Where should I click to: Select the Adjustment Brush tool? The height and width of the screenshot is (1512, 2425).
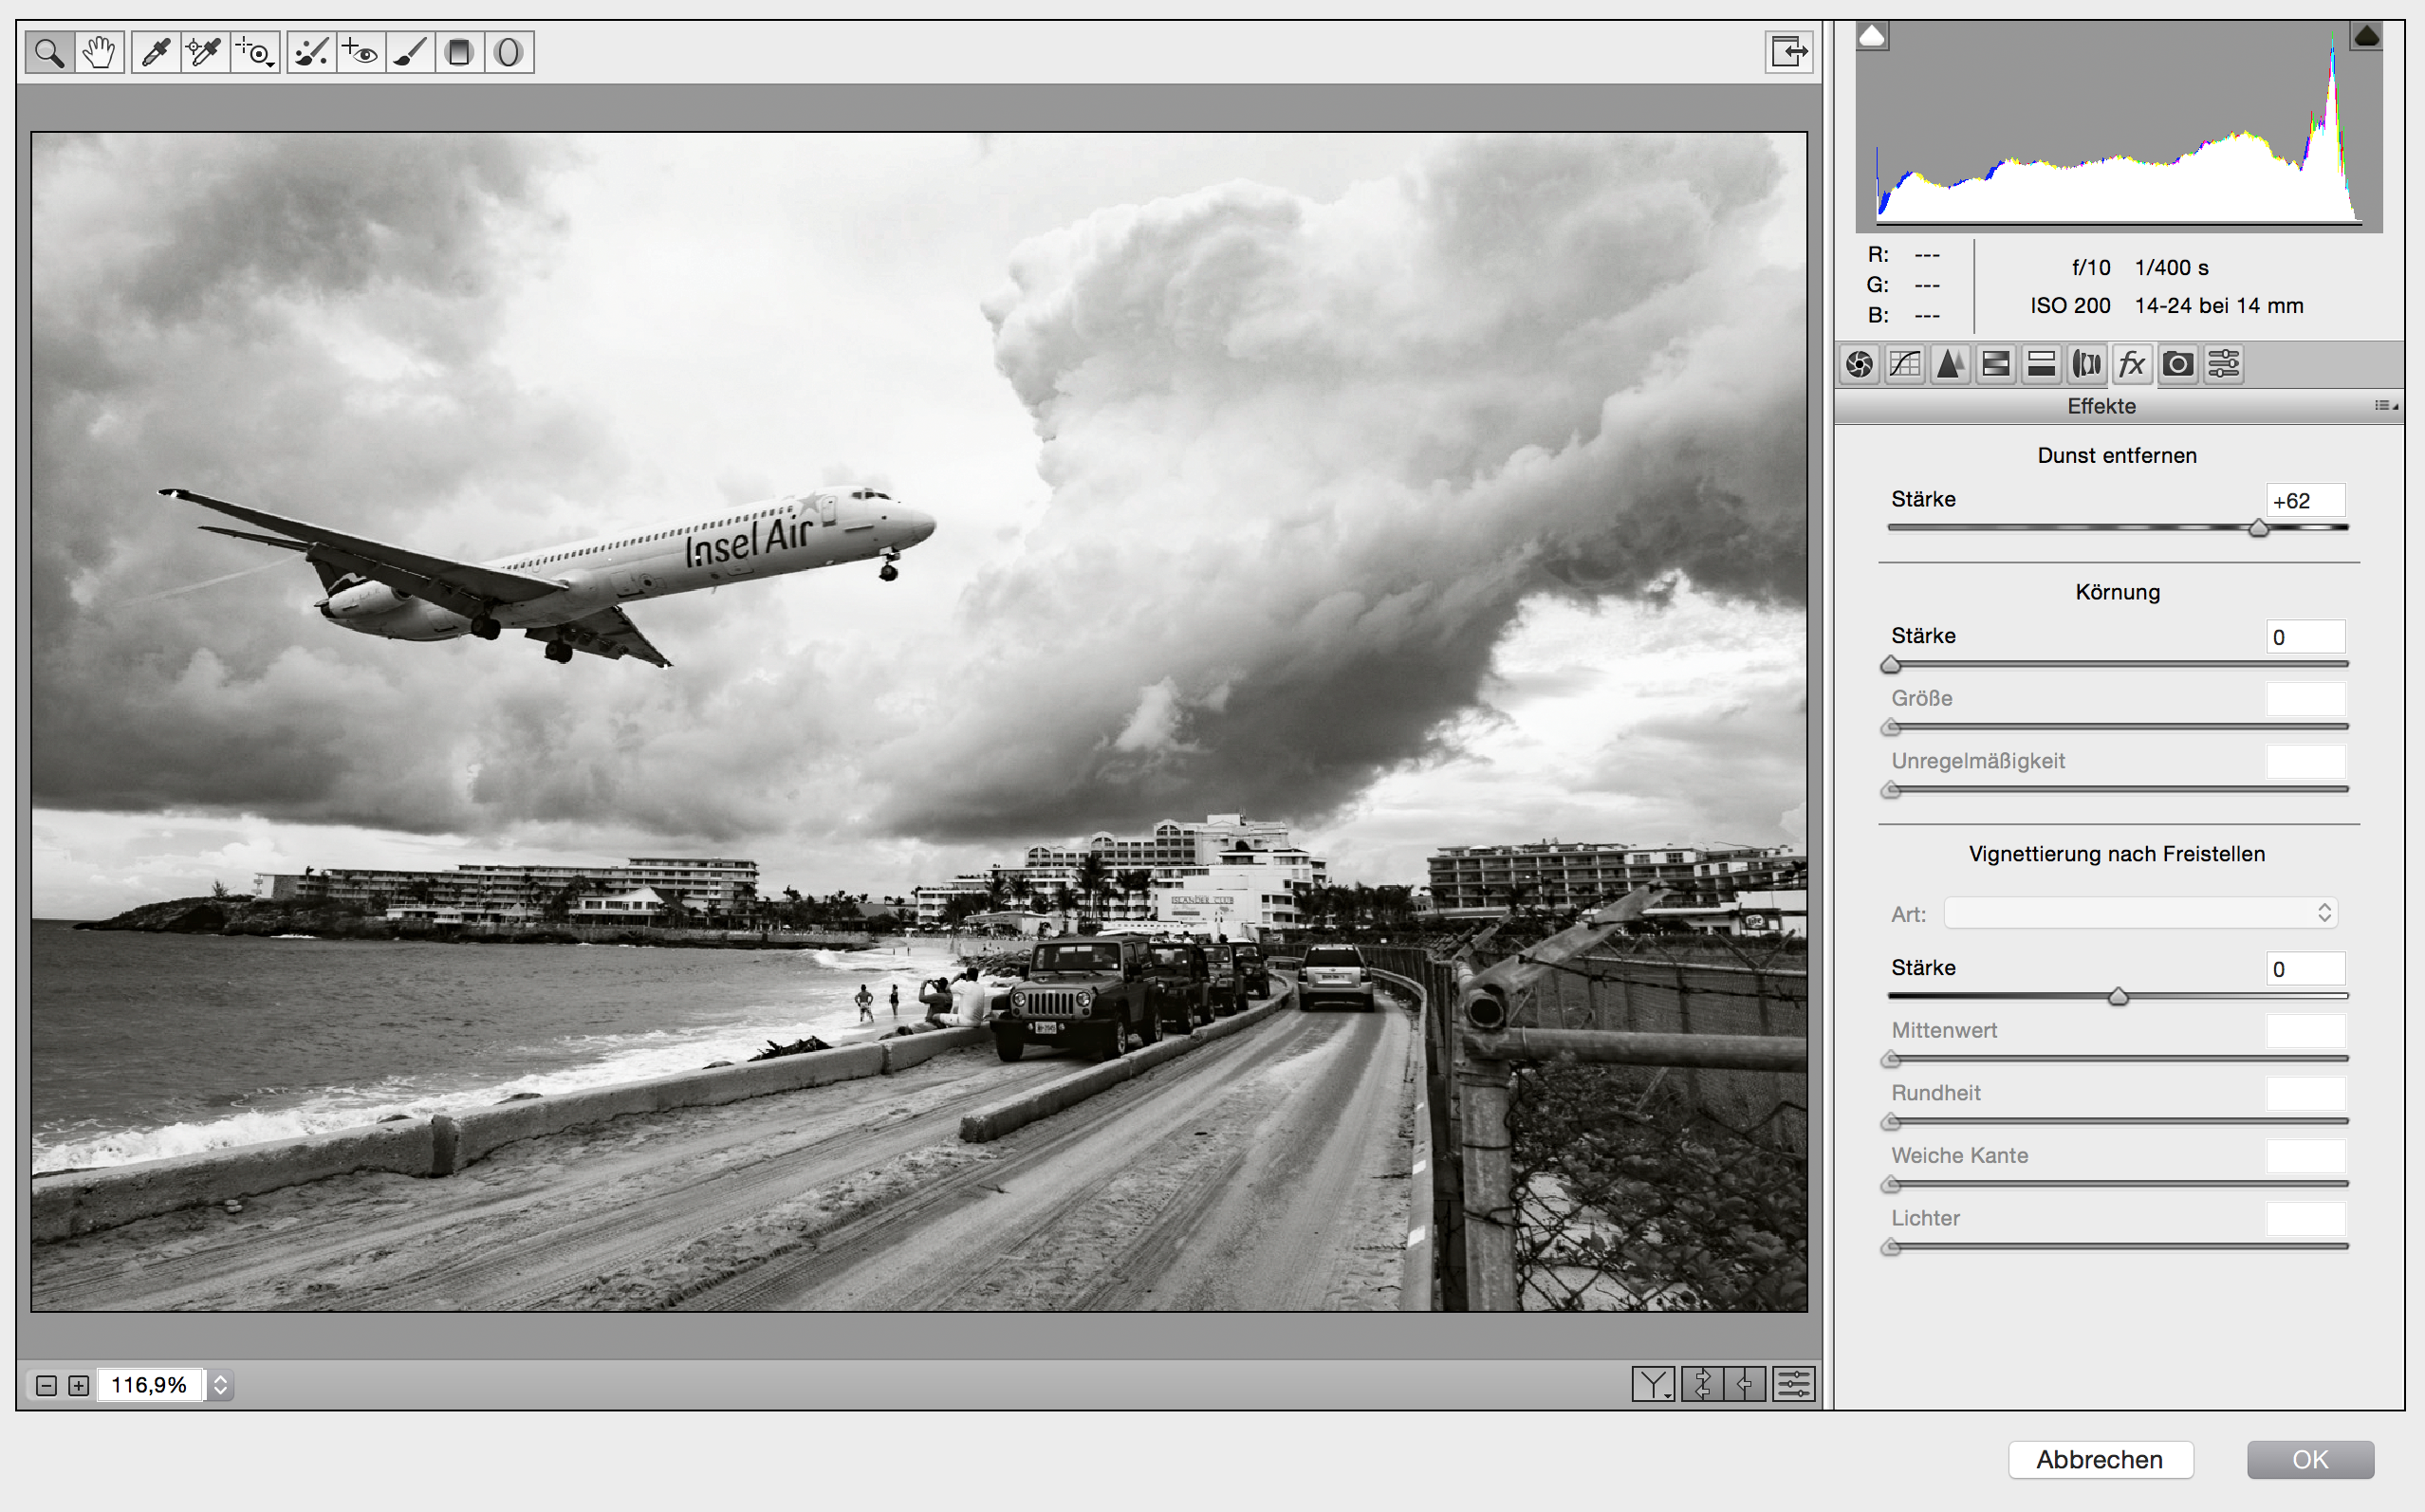409,52
